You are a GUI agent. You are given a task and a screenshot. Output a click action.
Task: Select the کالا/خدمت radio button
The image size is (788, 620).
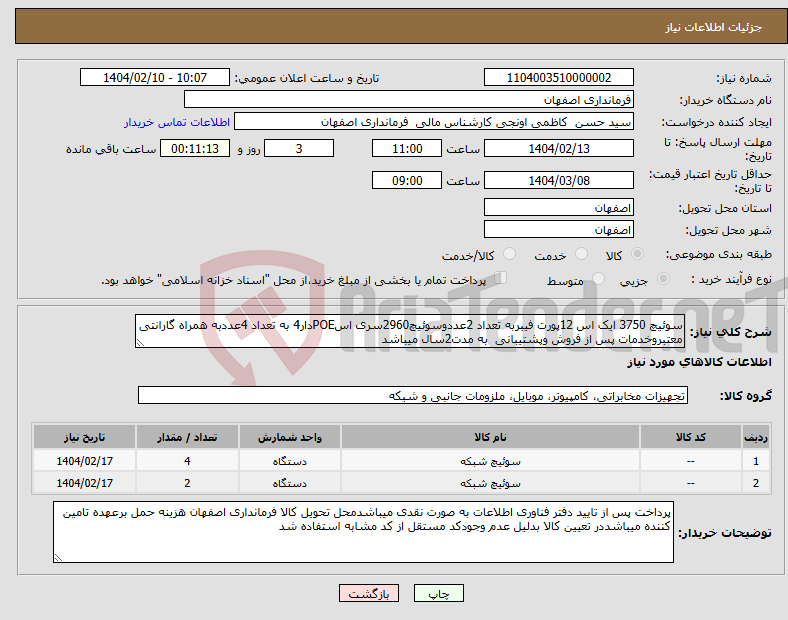pos(509,254)
